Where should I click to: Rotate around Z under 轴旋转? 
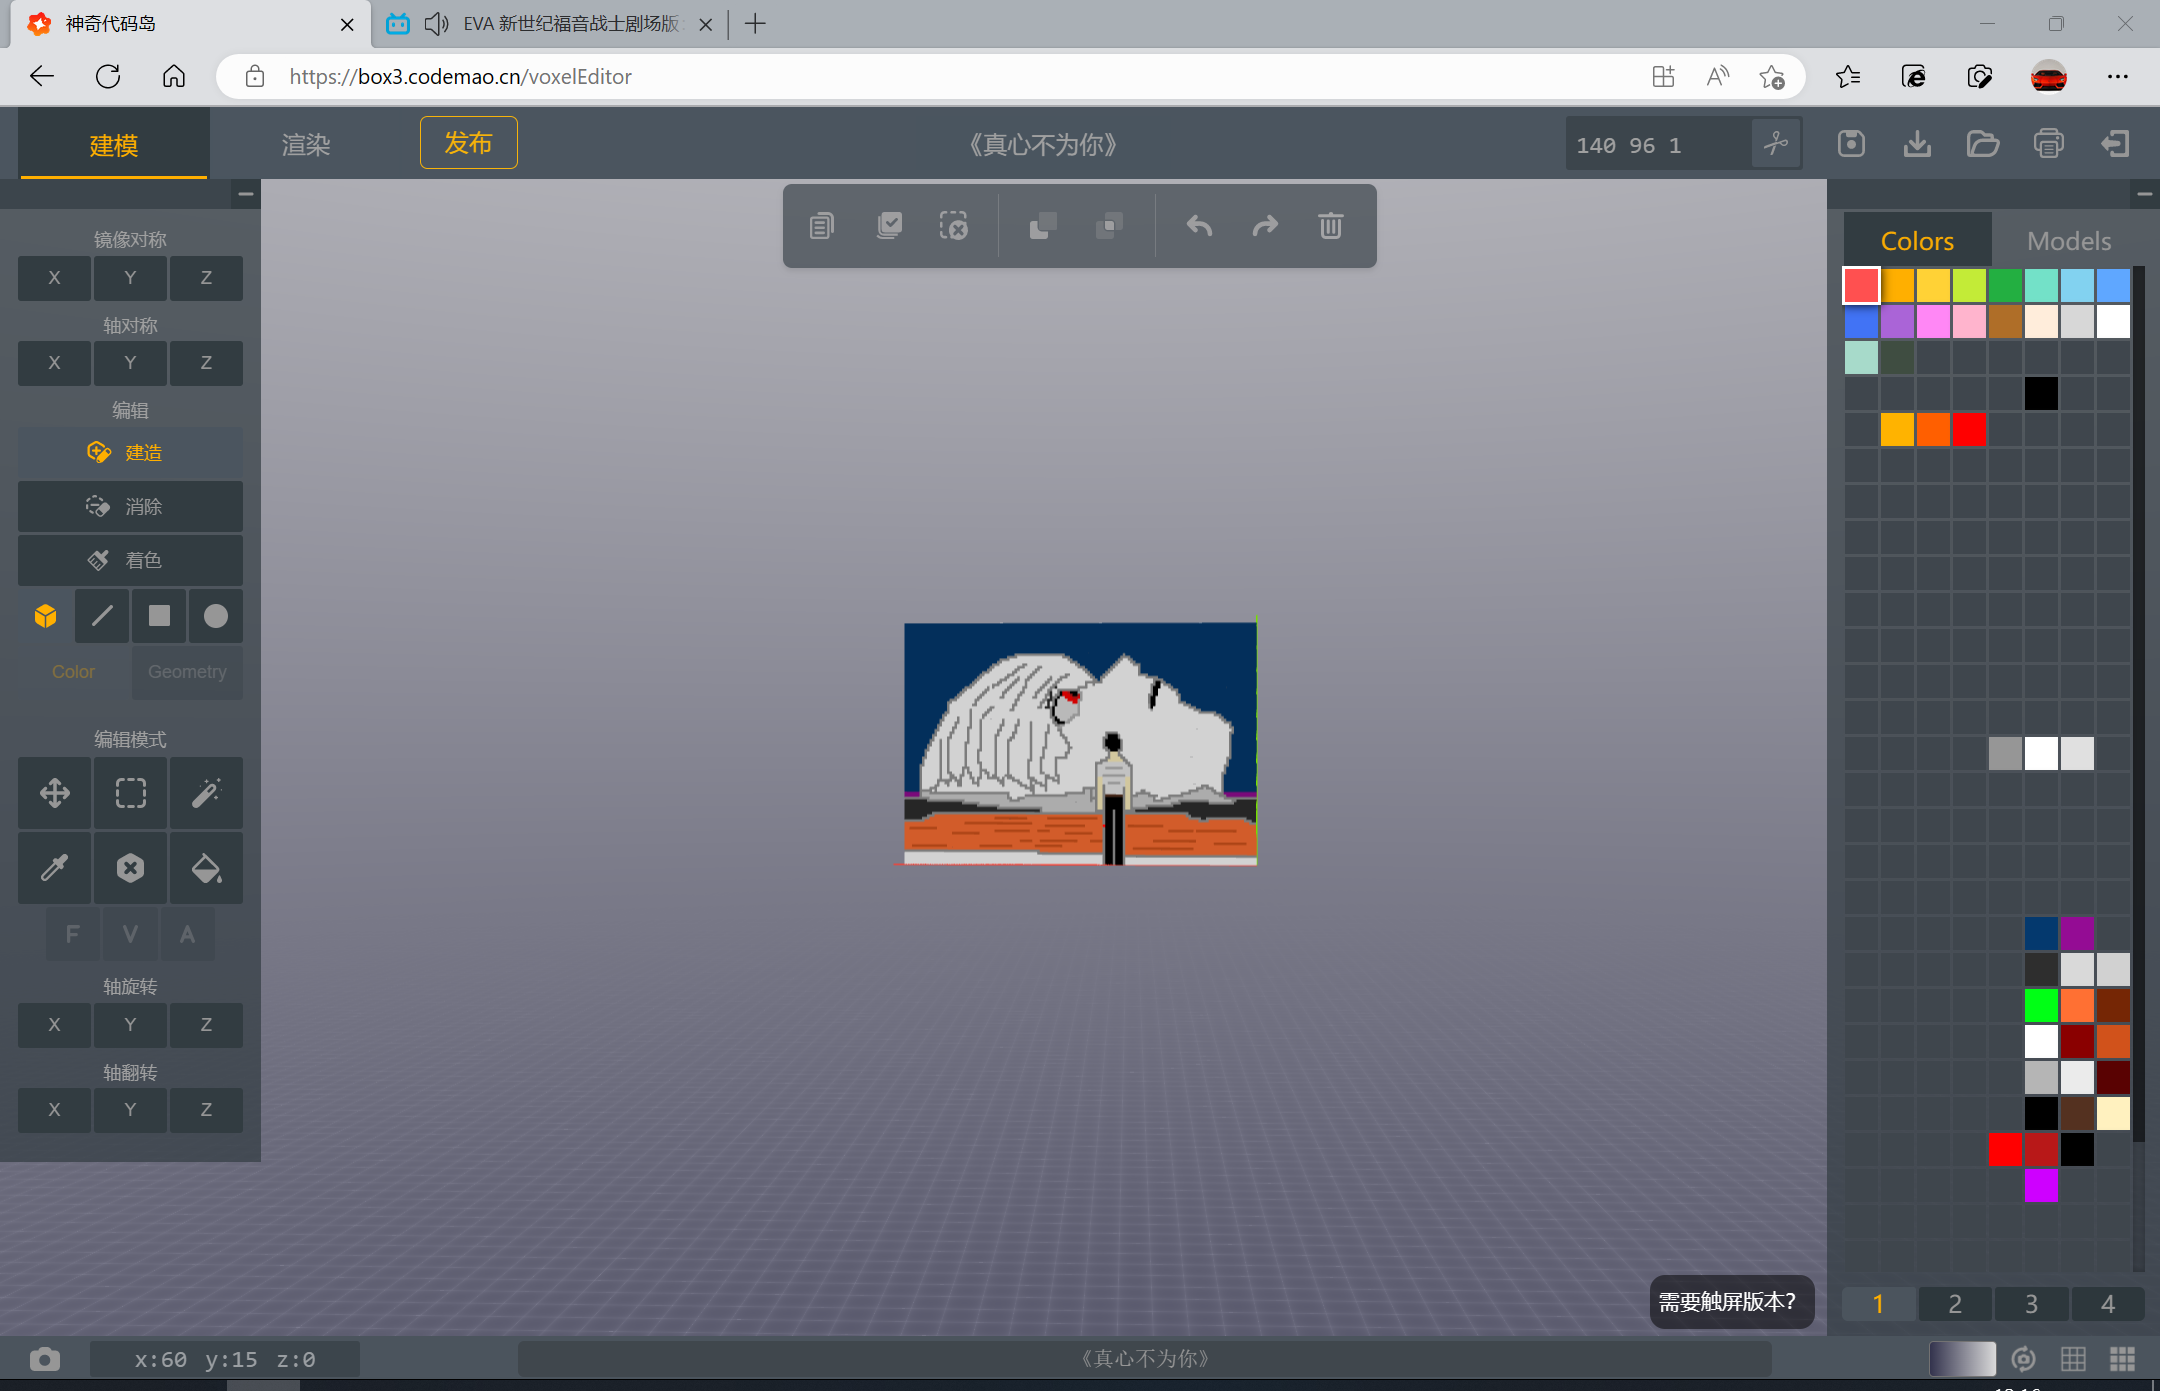pyautogui.click(x=206, y=1025)
